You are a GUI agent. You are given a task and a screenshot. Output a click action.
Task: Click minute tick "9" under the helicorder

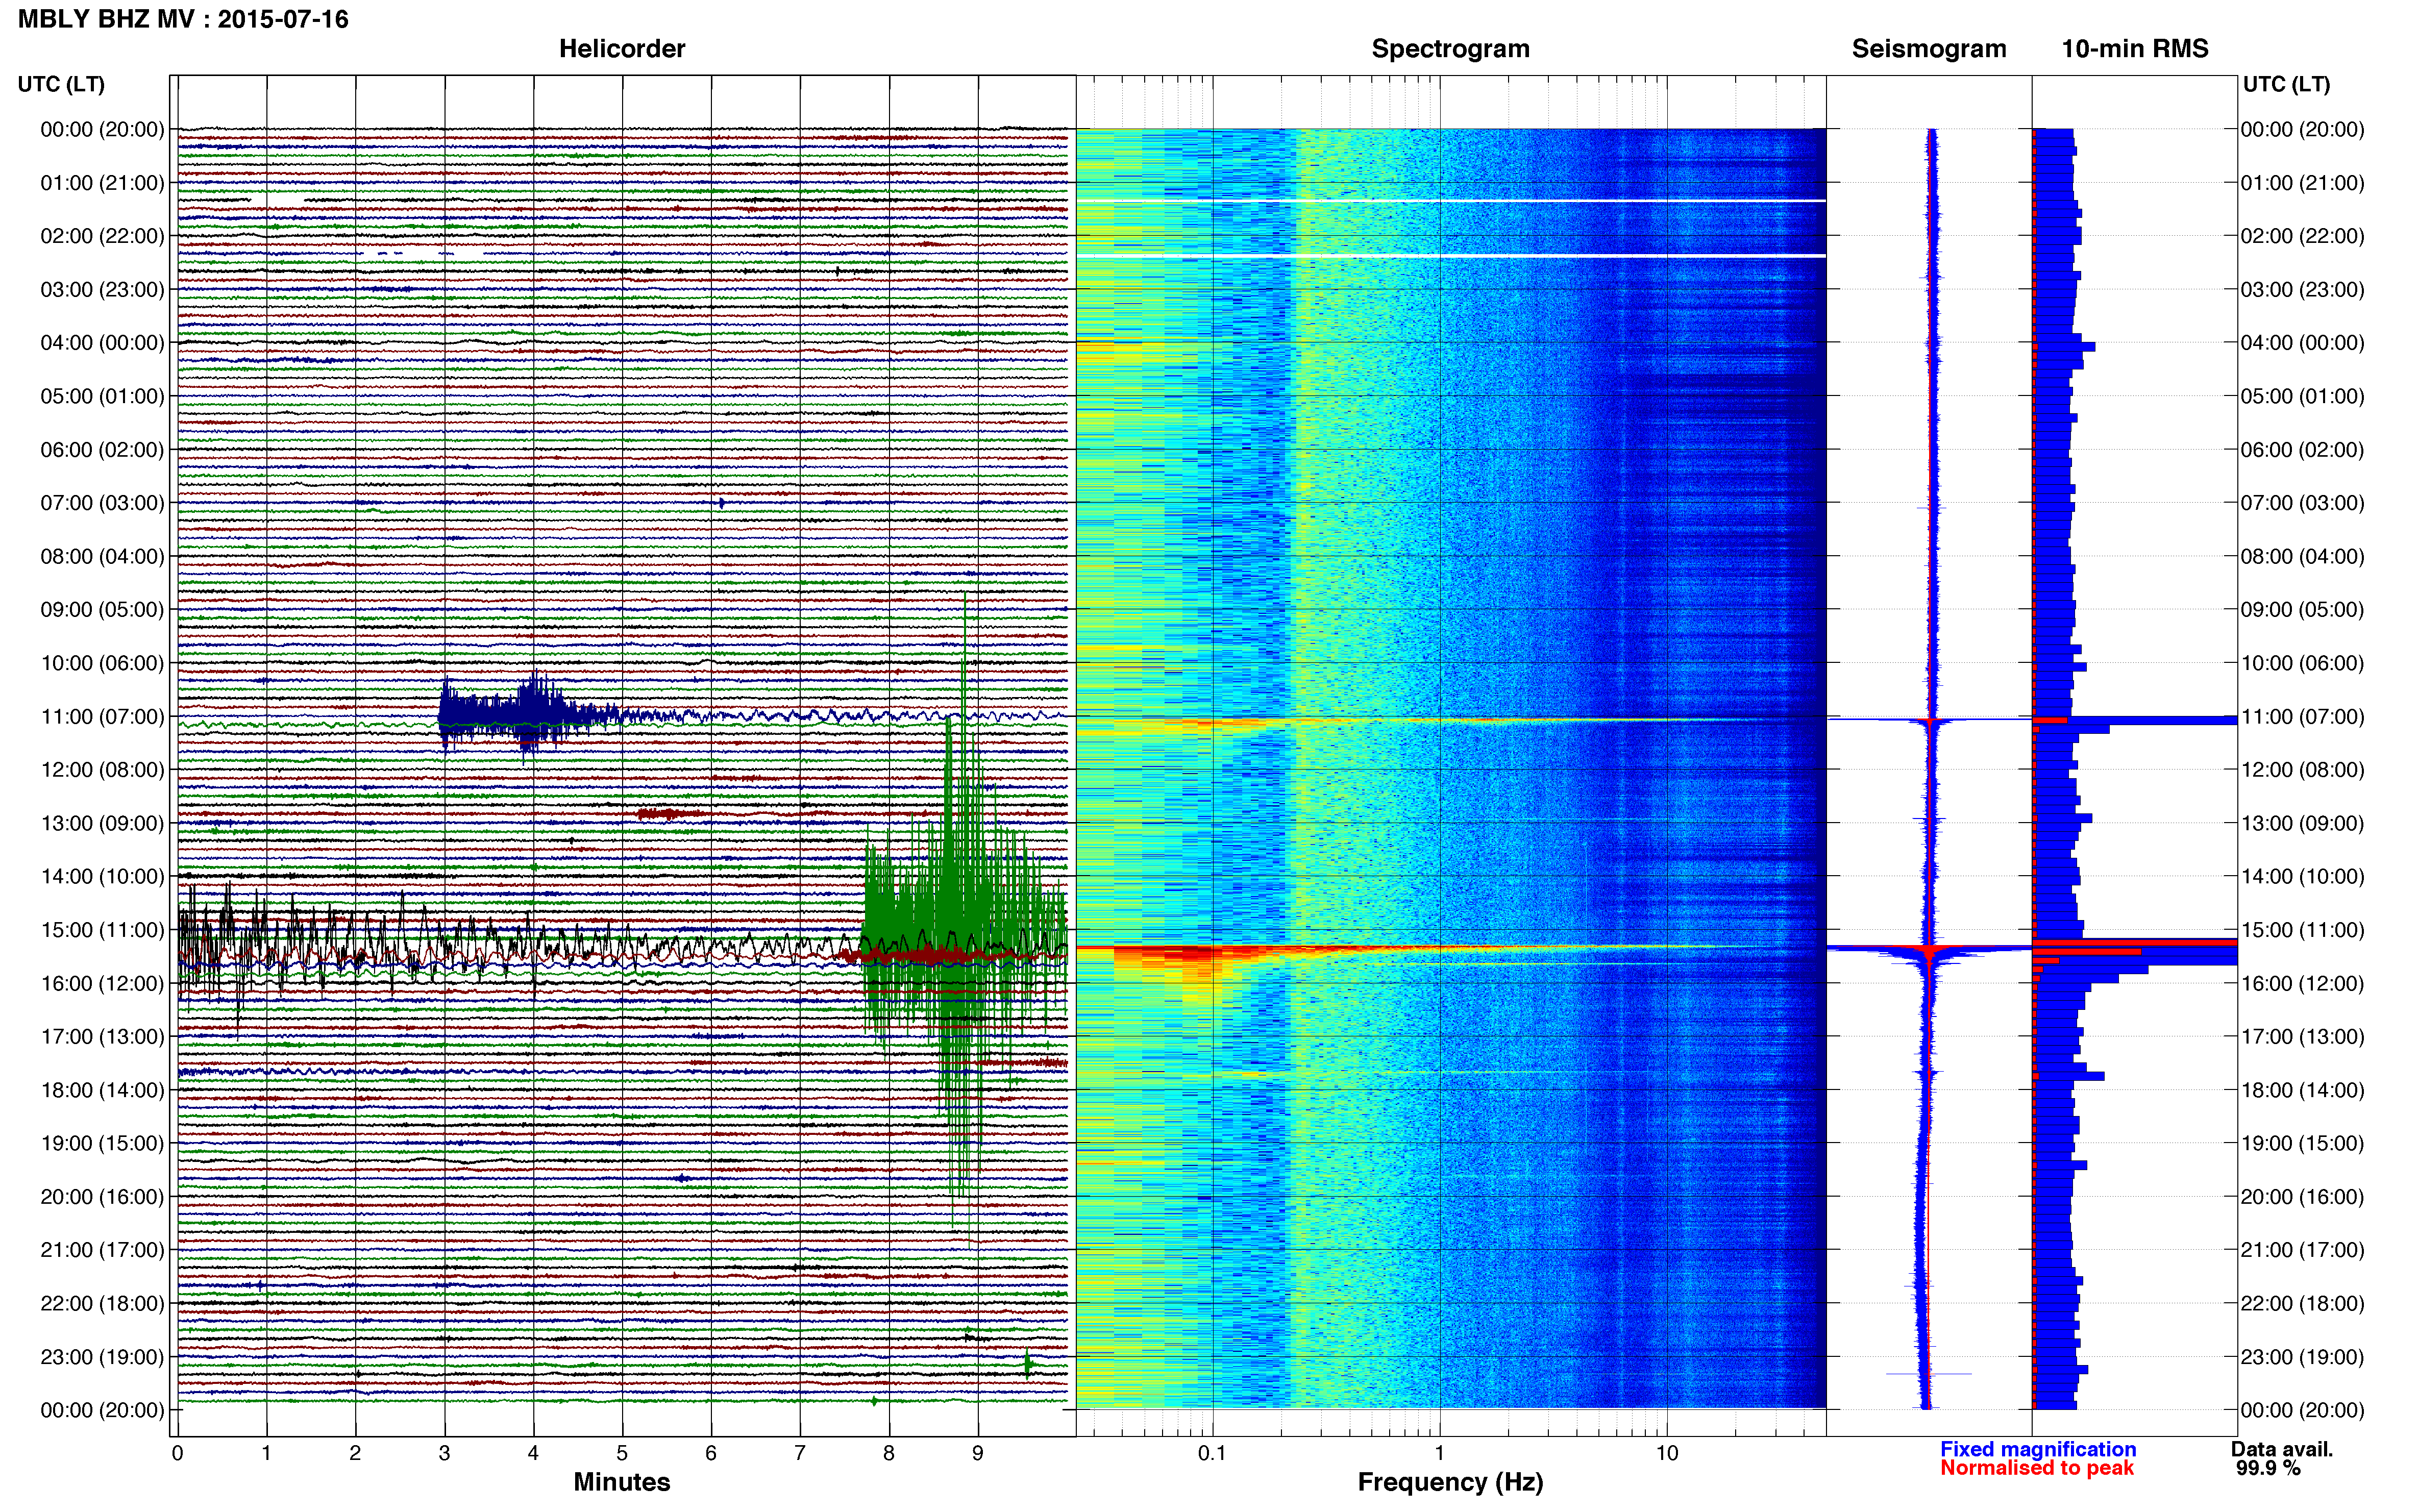(x=978, y=1453)
